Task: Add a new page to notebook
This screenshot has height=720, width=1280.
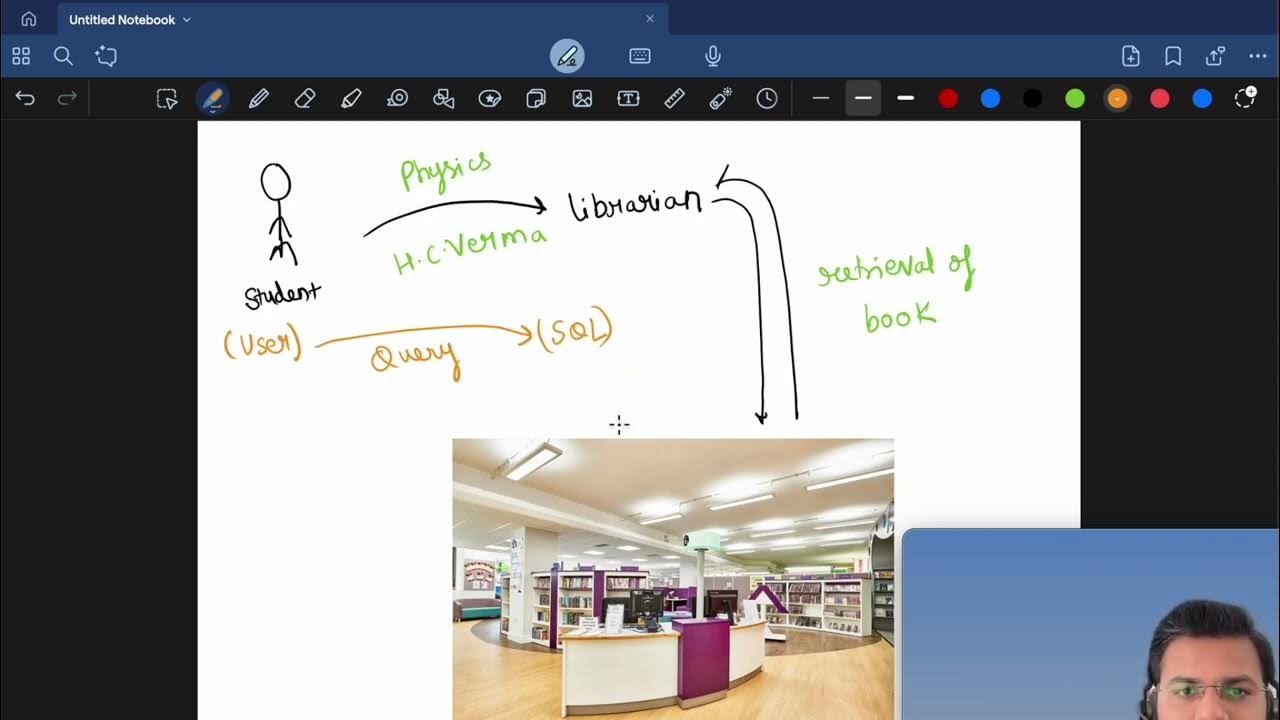Action: (x=1130, y=56)
